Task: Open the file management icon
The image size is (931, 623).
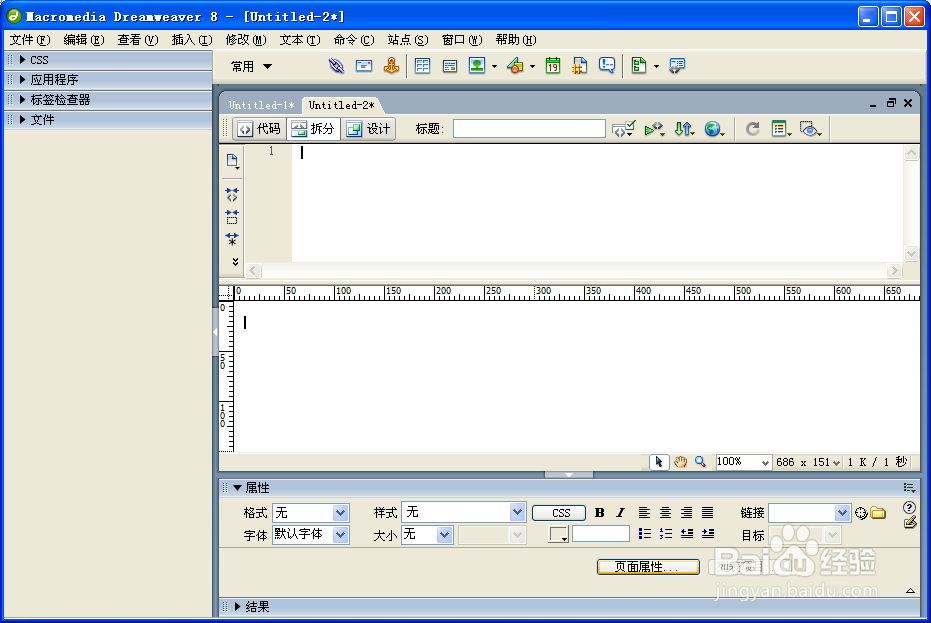Action: click(684, 129)
